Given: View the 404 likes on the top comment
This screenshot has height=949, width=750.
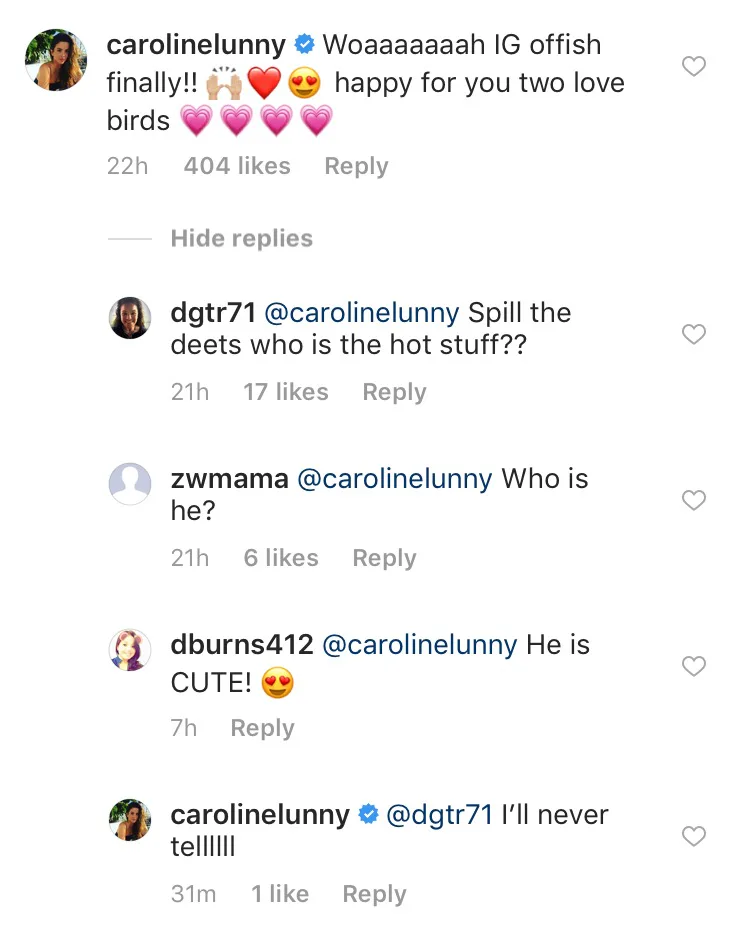Looking at the screenshot, I should point(236,166).
